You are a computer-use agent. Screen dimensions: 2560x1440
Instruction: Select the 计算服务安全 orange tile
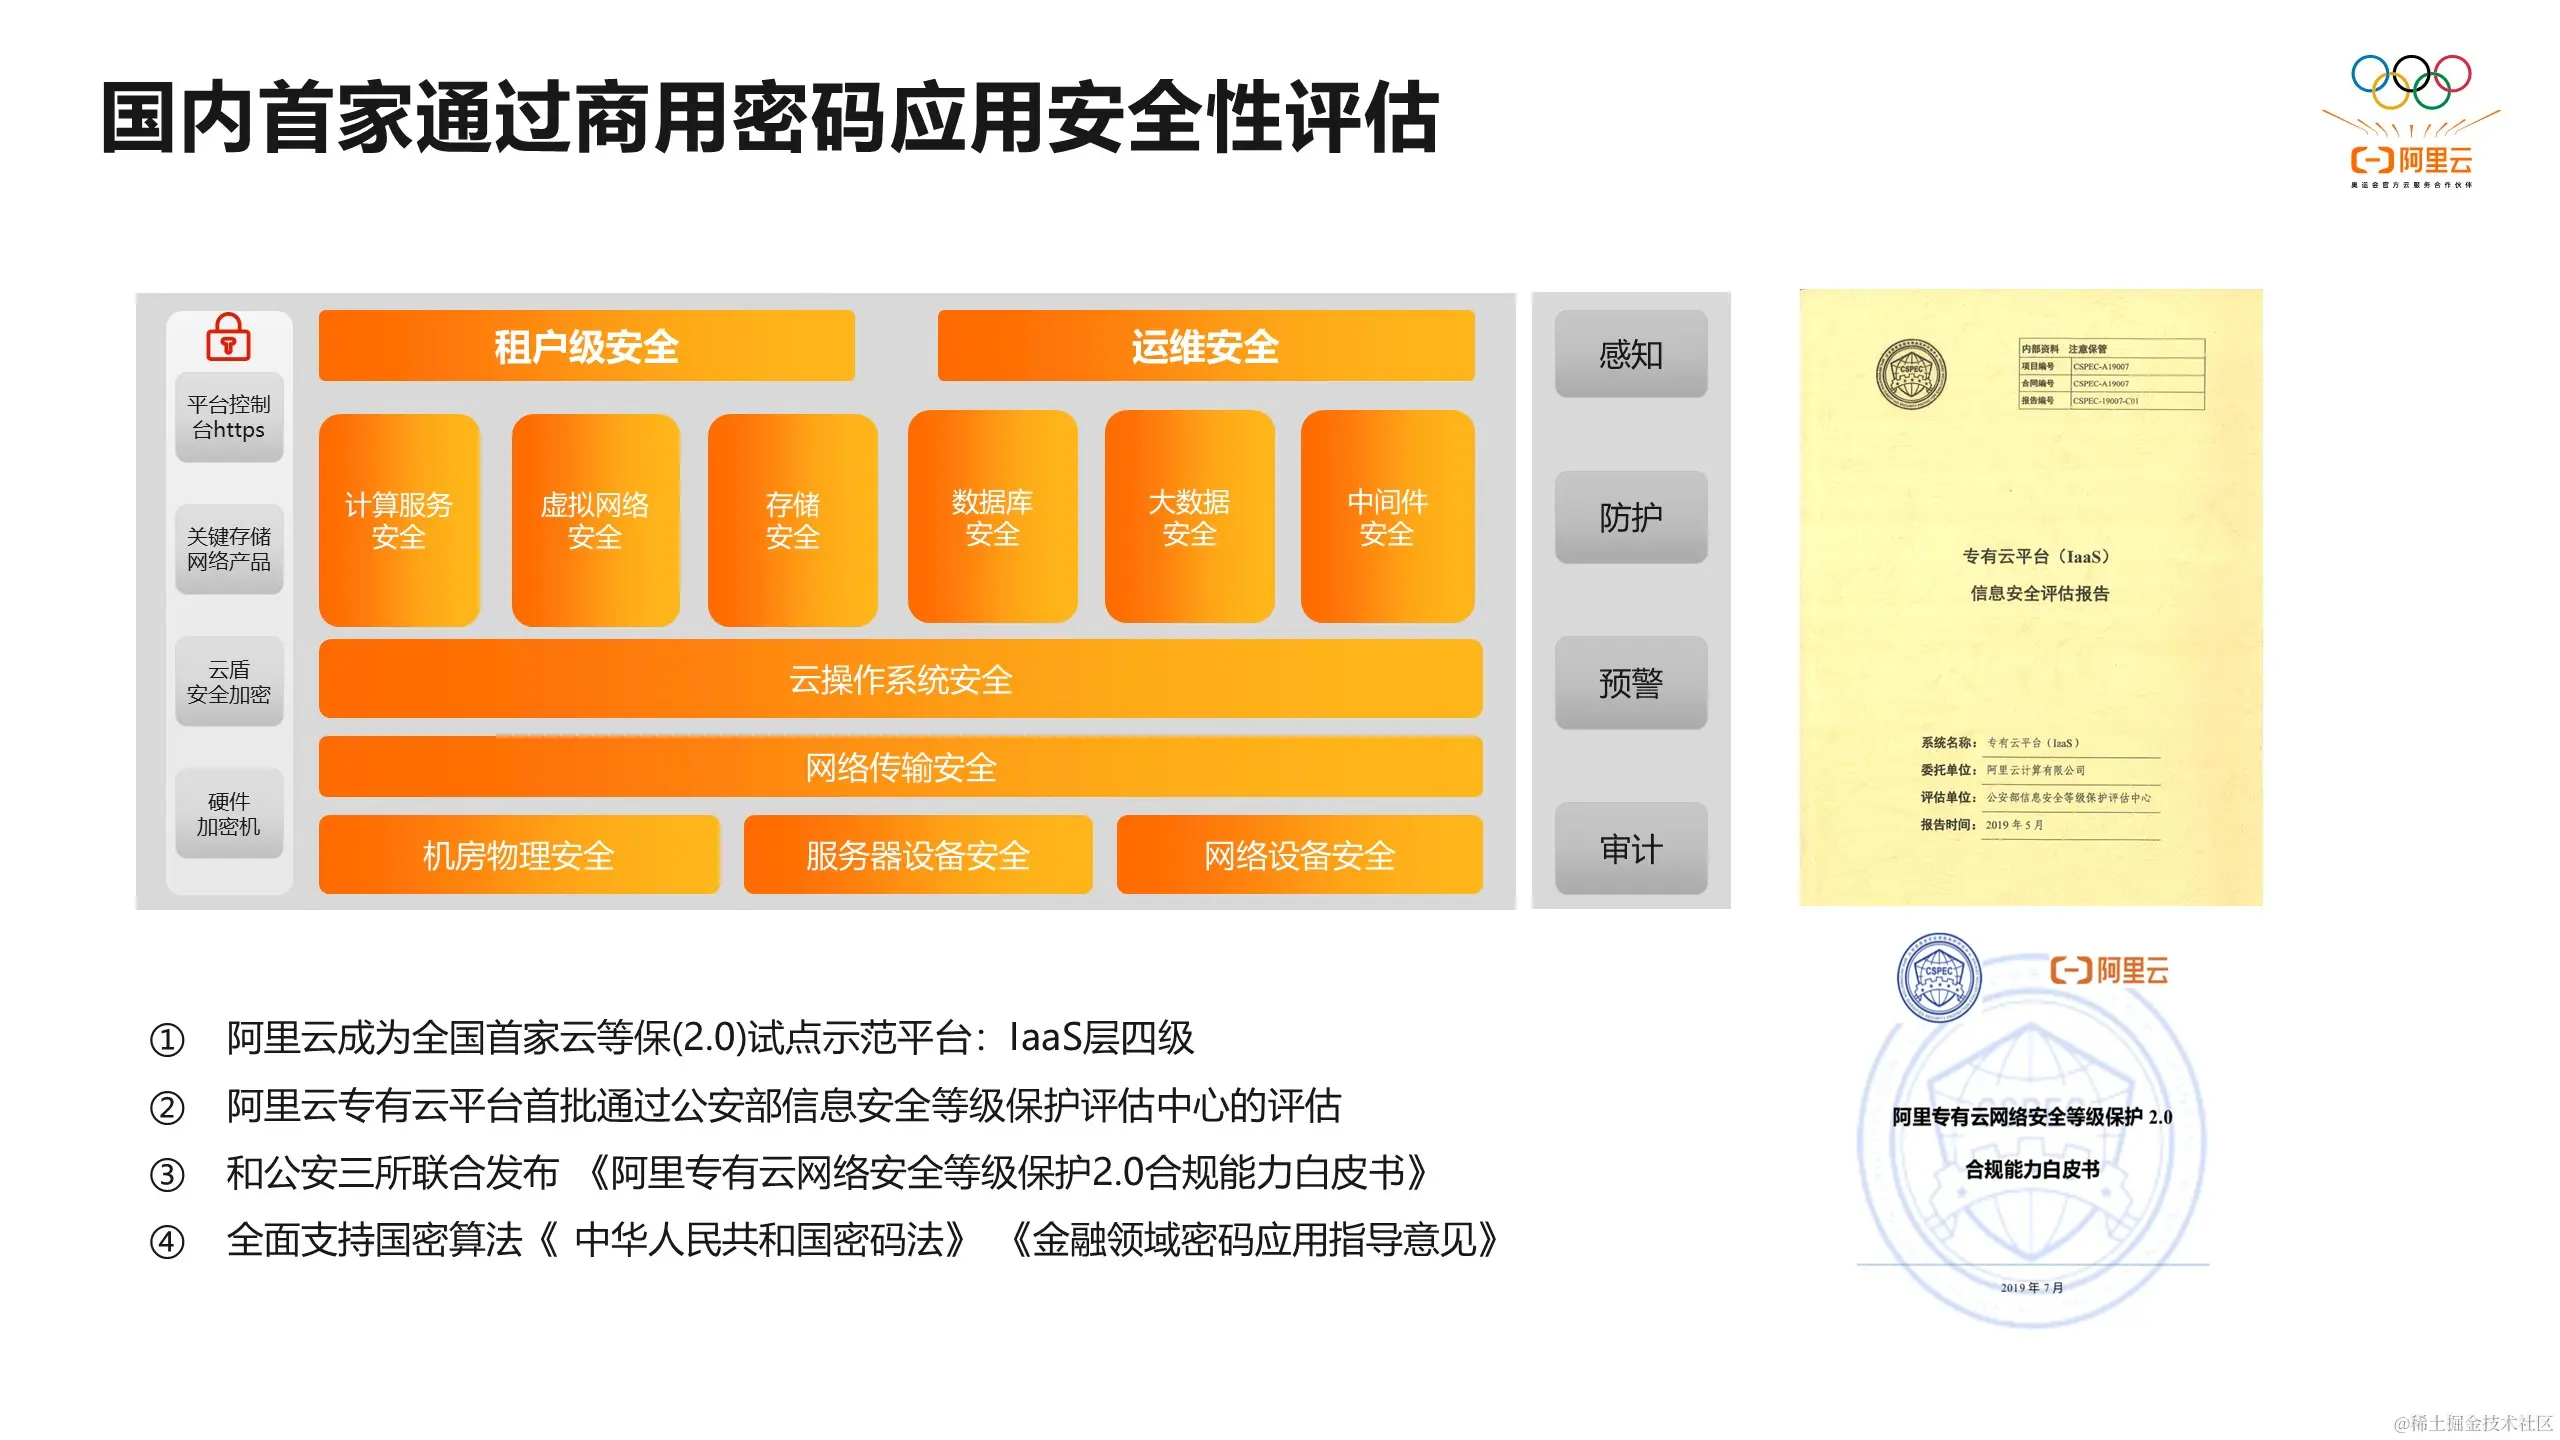click(x=398, y=520)
